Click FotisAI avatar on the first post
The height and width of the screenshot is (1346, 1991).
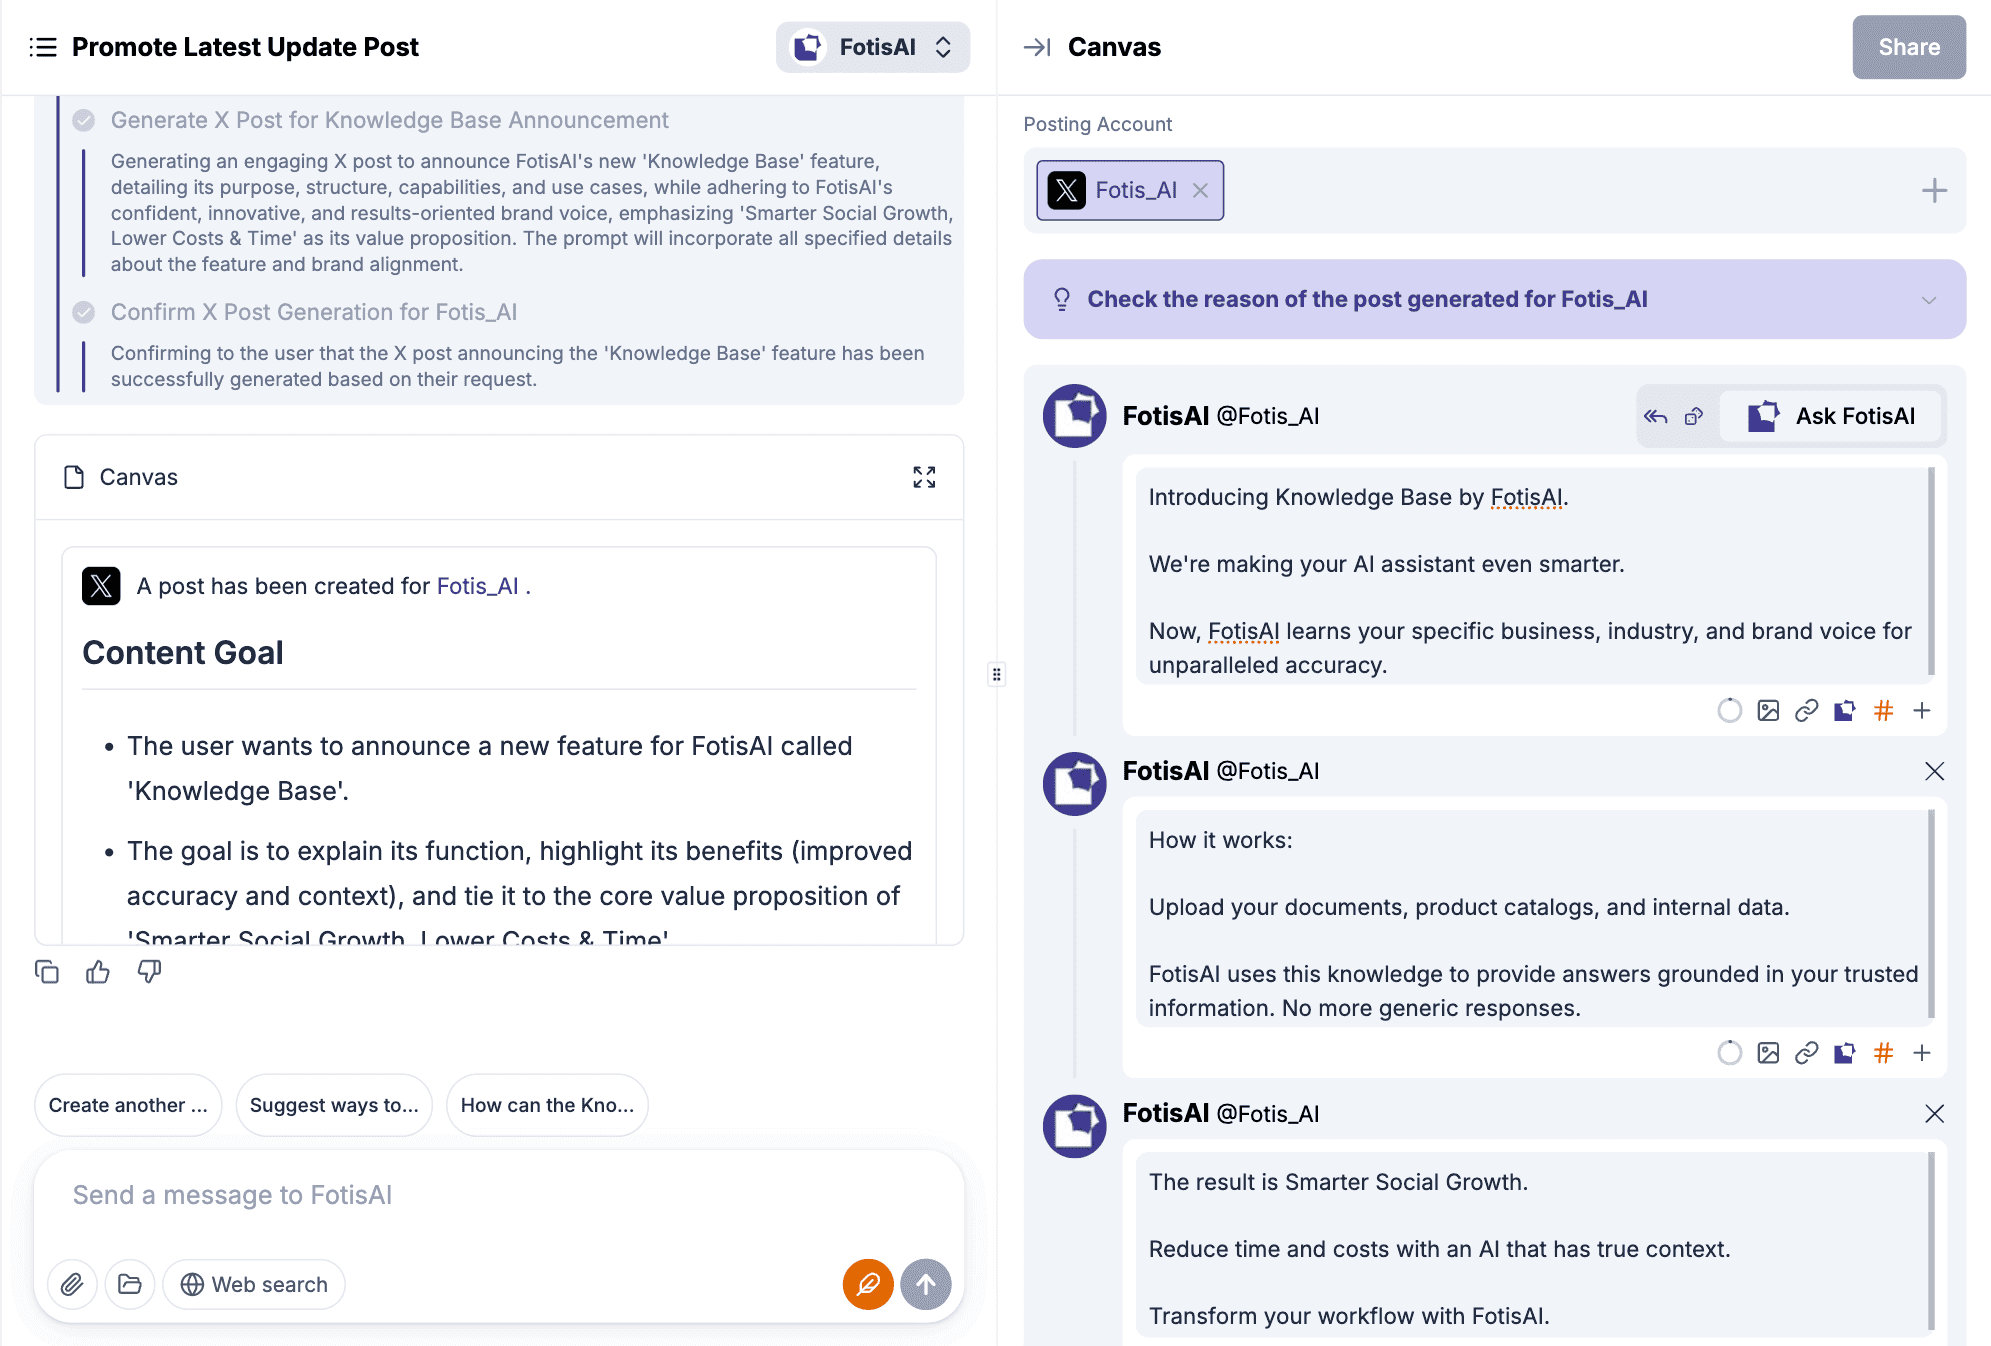1074,416
